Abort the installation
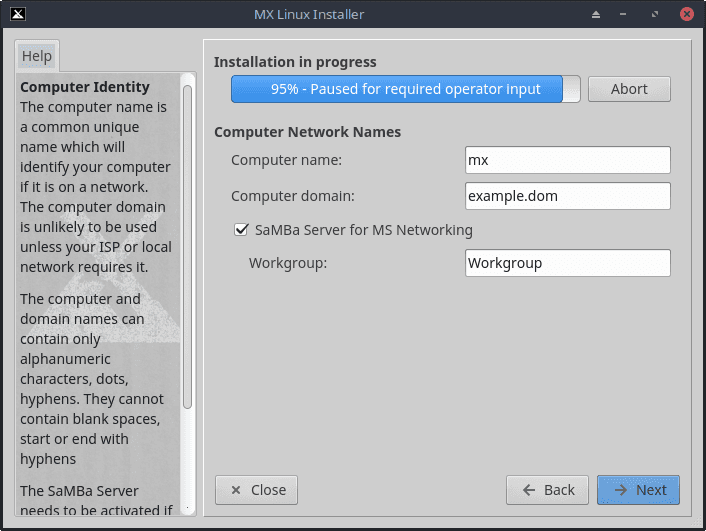The height and width of the screenshot is (531, 706). pos(629,89)
